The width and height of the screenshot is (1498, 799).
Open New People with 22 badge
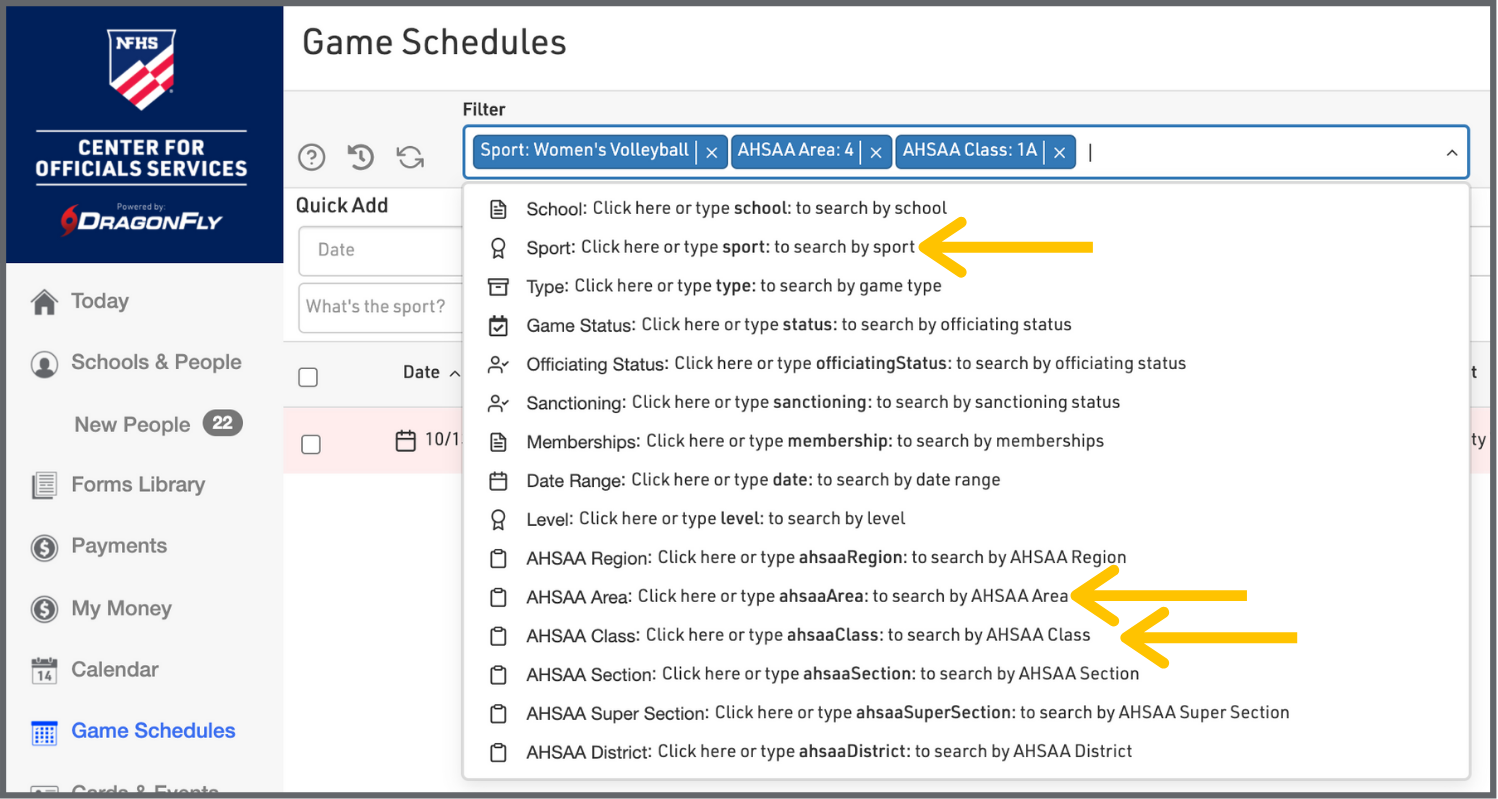(x=132, y=425)
